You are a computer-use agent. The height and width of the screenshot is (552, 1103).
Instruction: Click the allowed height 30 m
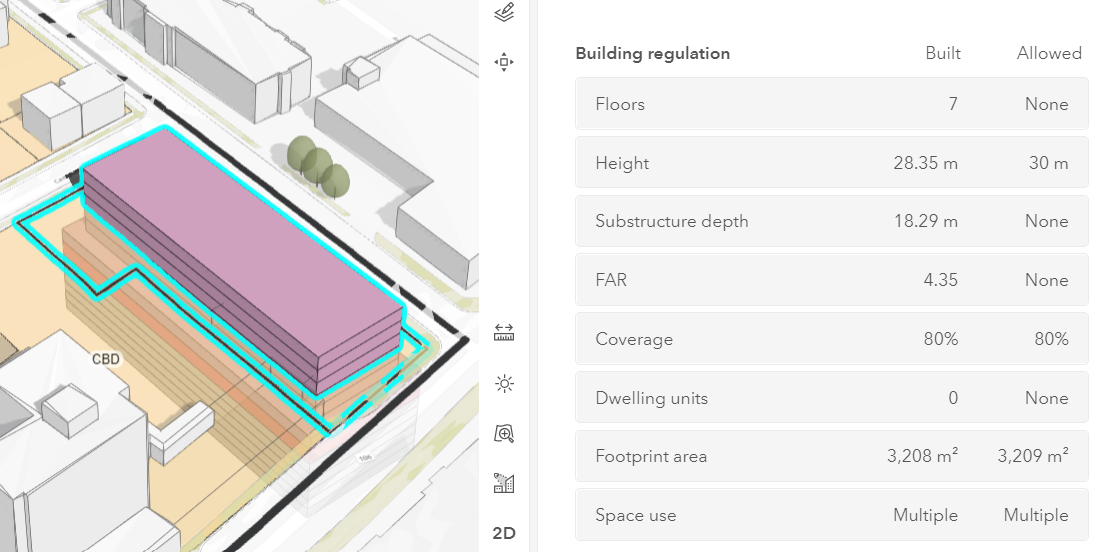point(1048,163)
